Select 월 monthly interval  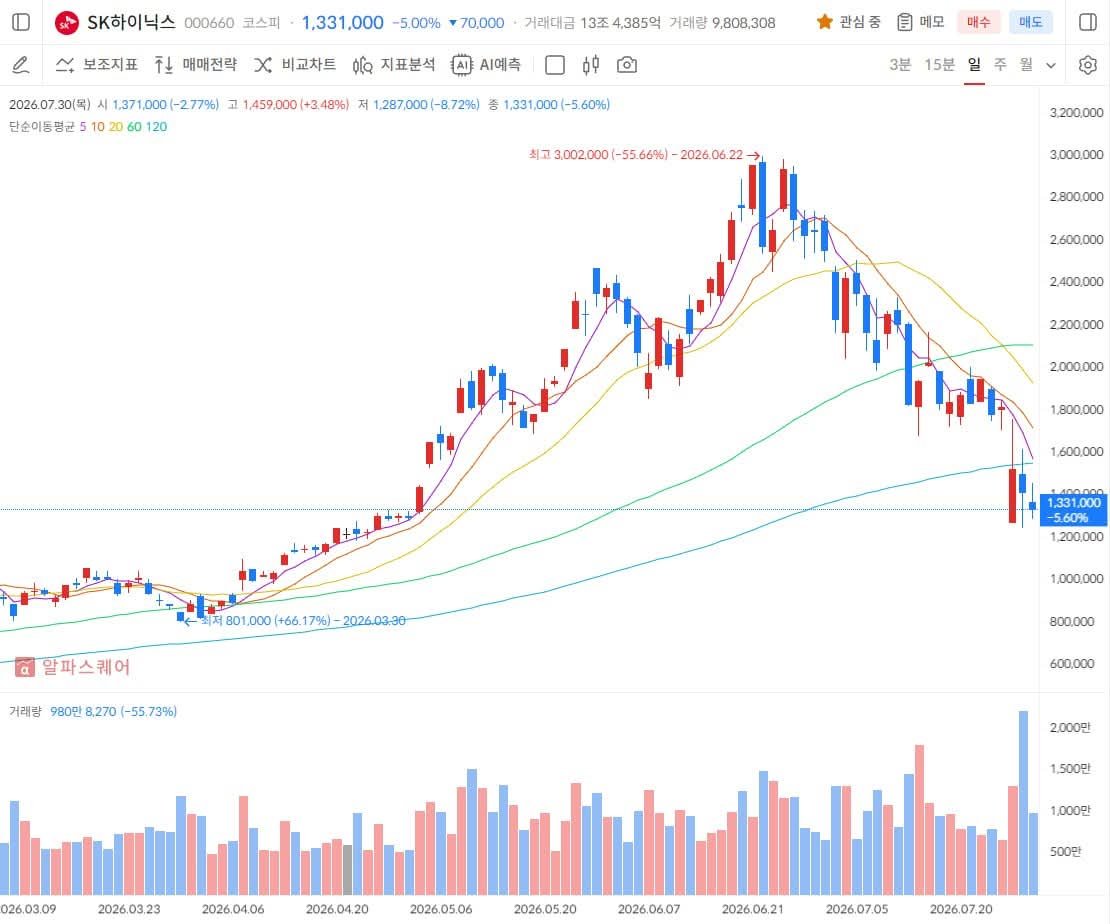pos(1026,64)
